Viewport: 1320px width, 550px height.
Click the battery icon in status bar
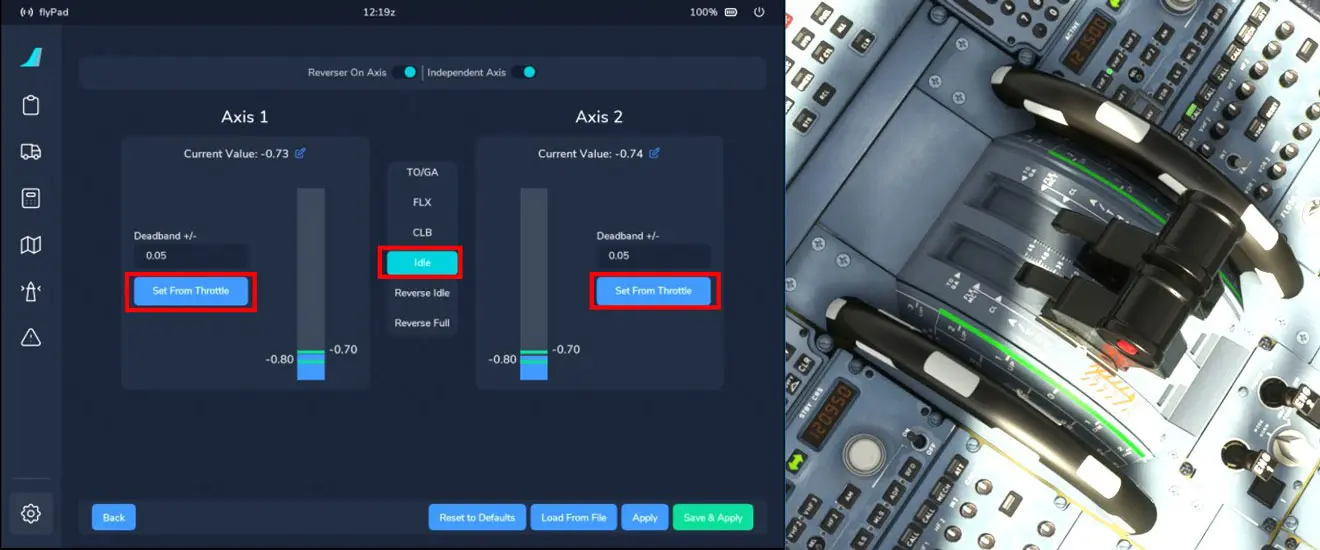(x=731, y=12)
